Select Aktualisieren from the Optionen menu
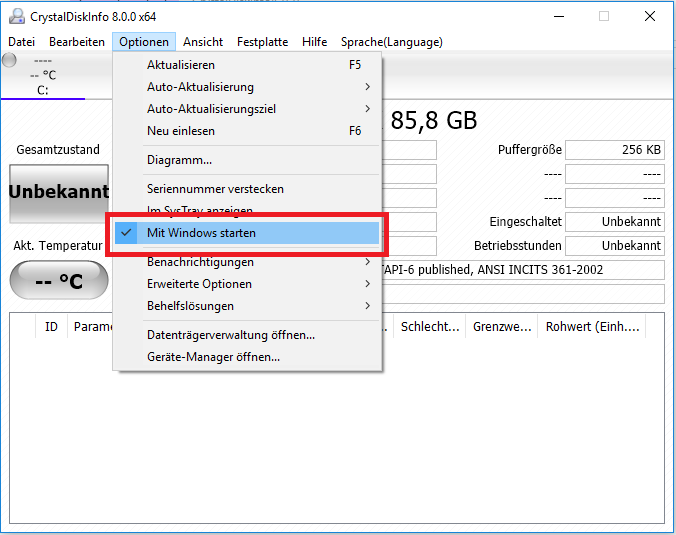676x535 pixels. click(181, 65)
